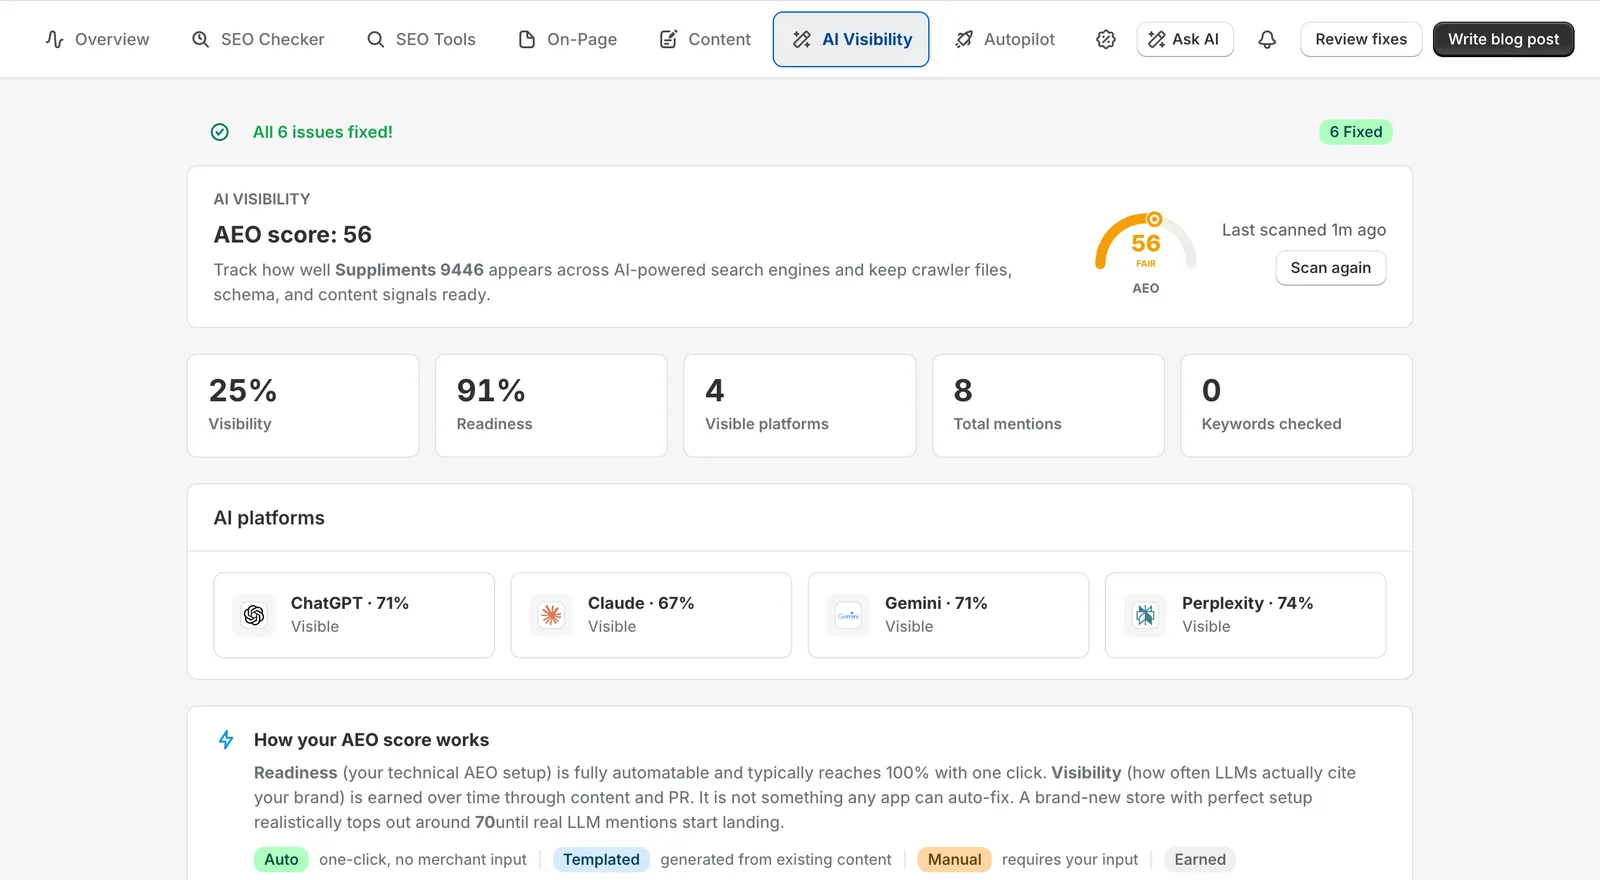Viewport: 1600px width, 880px height.
Task: Click the Templated tag
Action: point(601,859)
